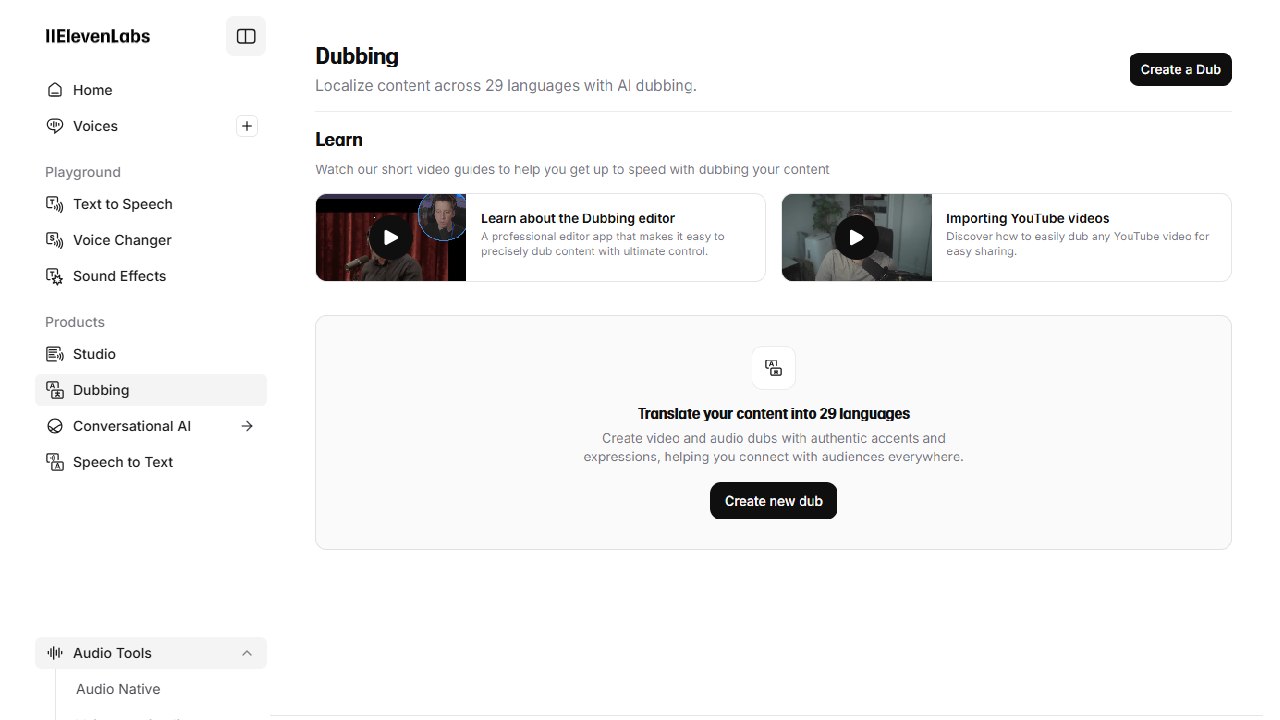Click the Create a Dub button

coord(1181,69)
